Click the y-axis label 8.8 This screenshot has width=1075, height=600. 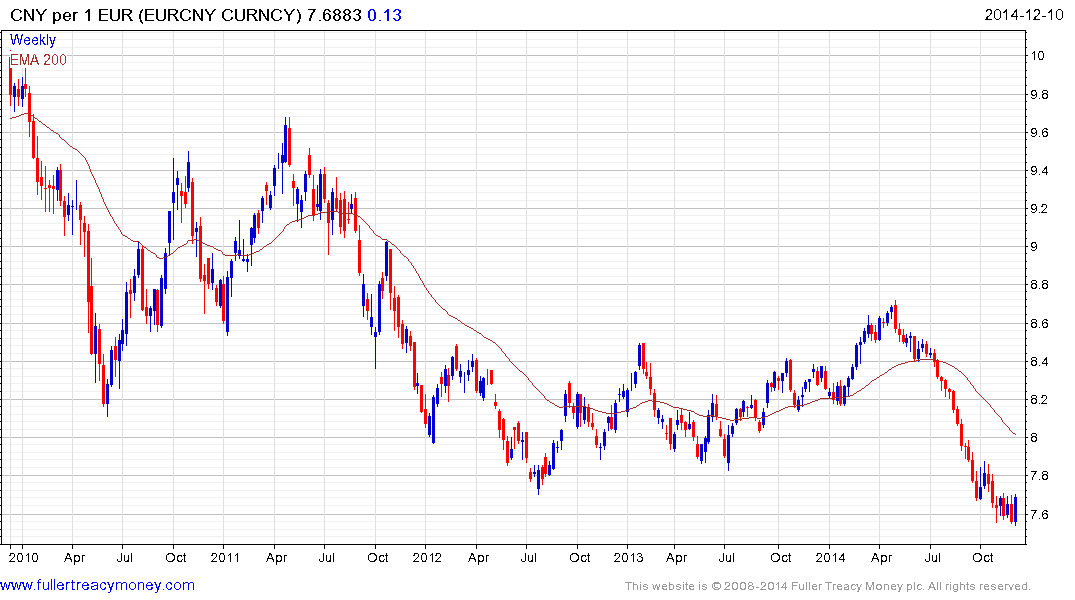[1039, 285]
